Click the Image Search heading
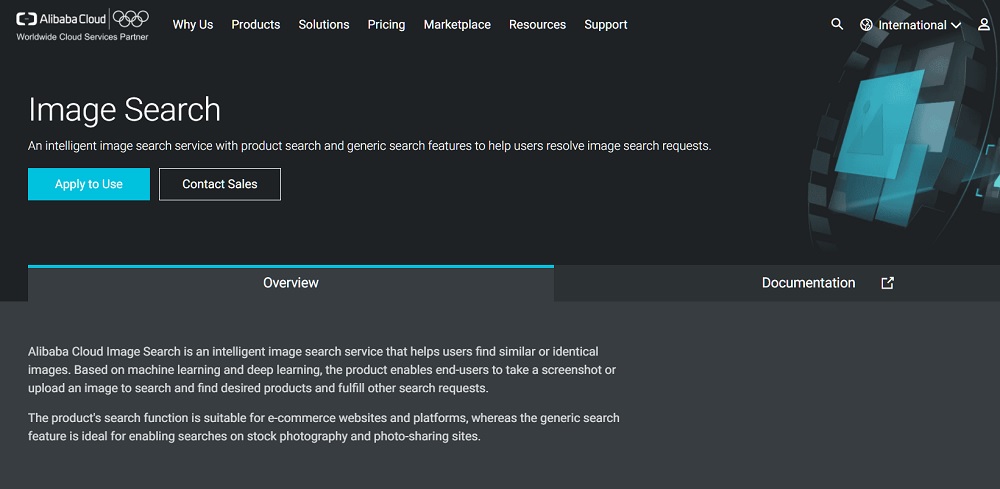This screenshot has width=1000, height=489. (124, 110)
